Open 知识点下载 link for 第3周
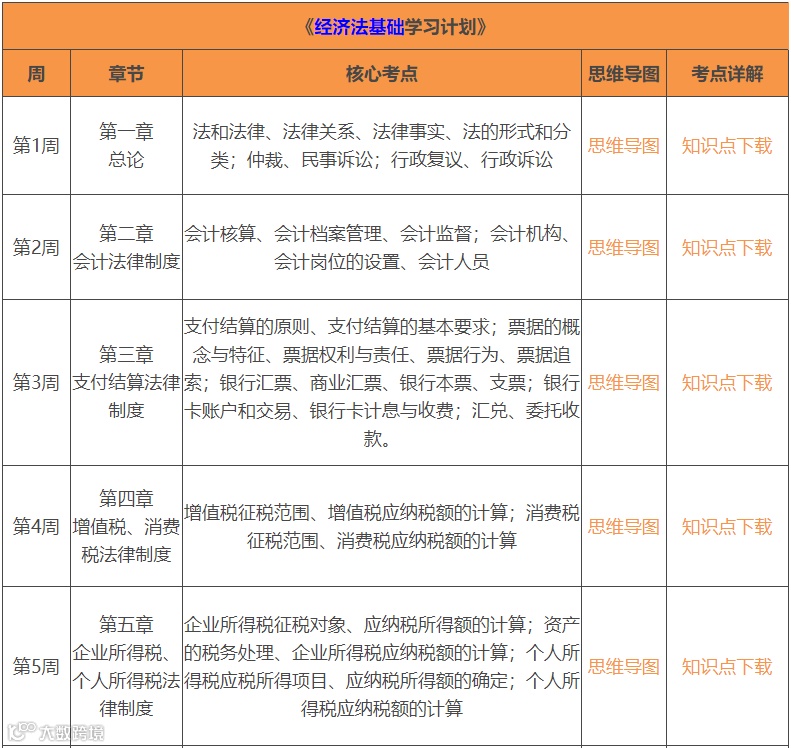Viewport: 791px width, 748px height. [x=727, y=383]
